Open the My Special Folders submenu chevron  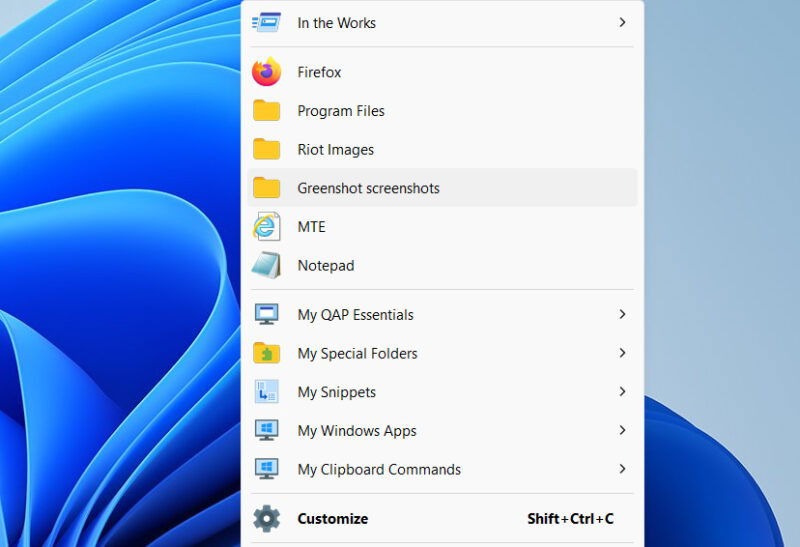(622, 353)
